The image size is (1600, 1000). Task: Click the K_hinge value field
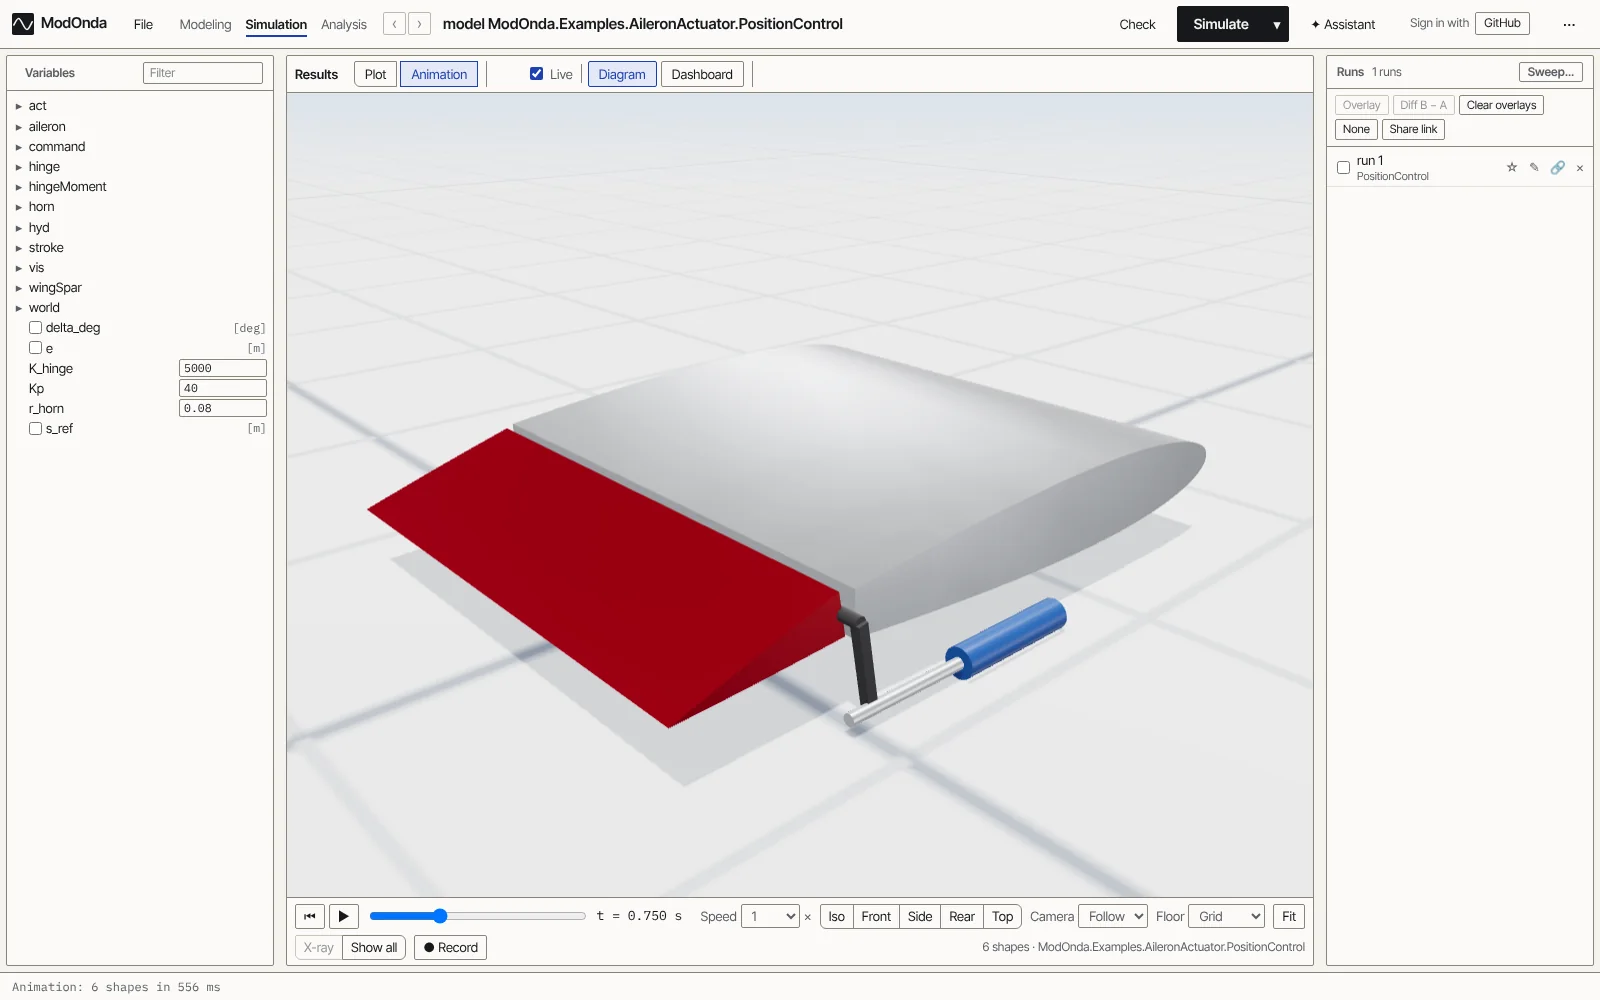coord(222,368)
